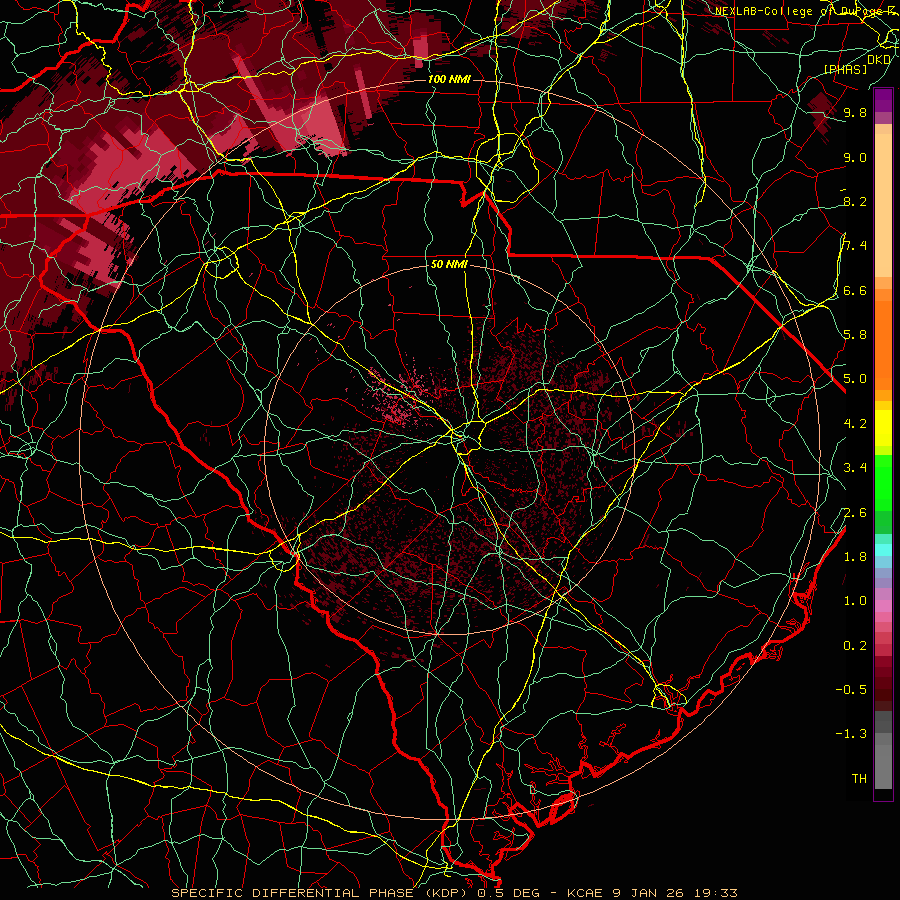Pick the cyan segment of the color scale
The image size is (900, 900).
coord(883,549)
